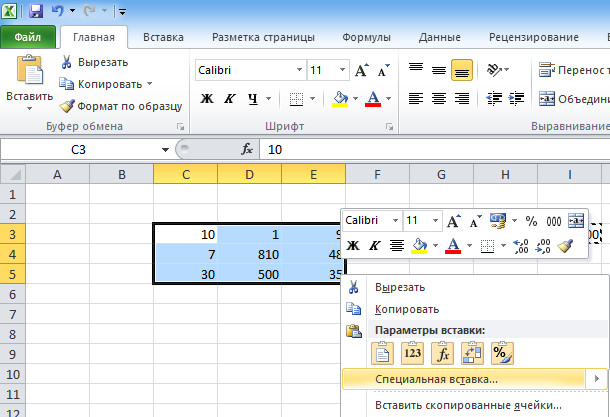Viewport: 610px width, 417px height.
Task: Toggle underline Ч in the ribbon
Action: tap(253, 99)
